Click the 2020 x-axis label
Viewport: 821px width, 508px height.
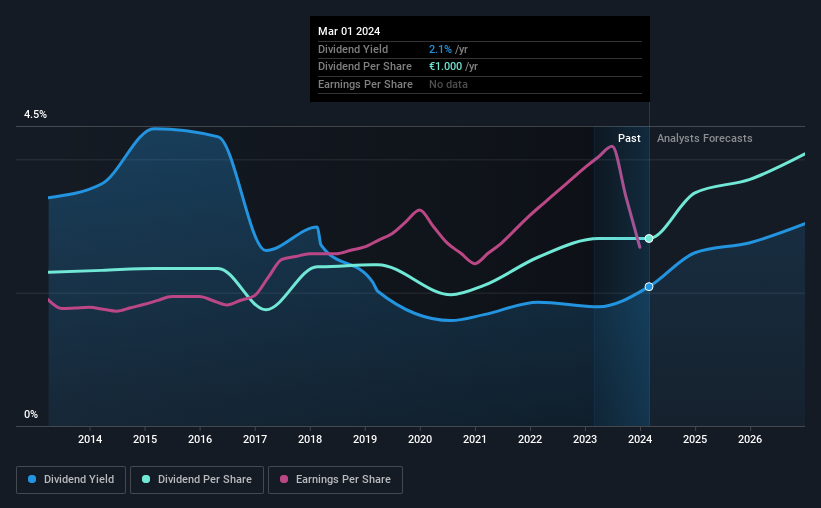point(420,439)
